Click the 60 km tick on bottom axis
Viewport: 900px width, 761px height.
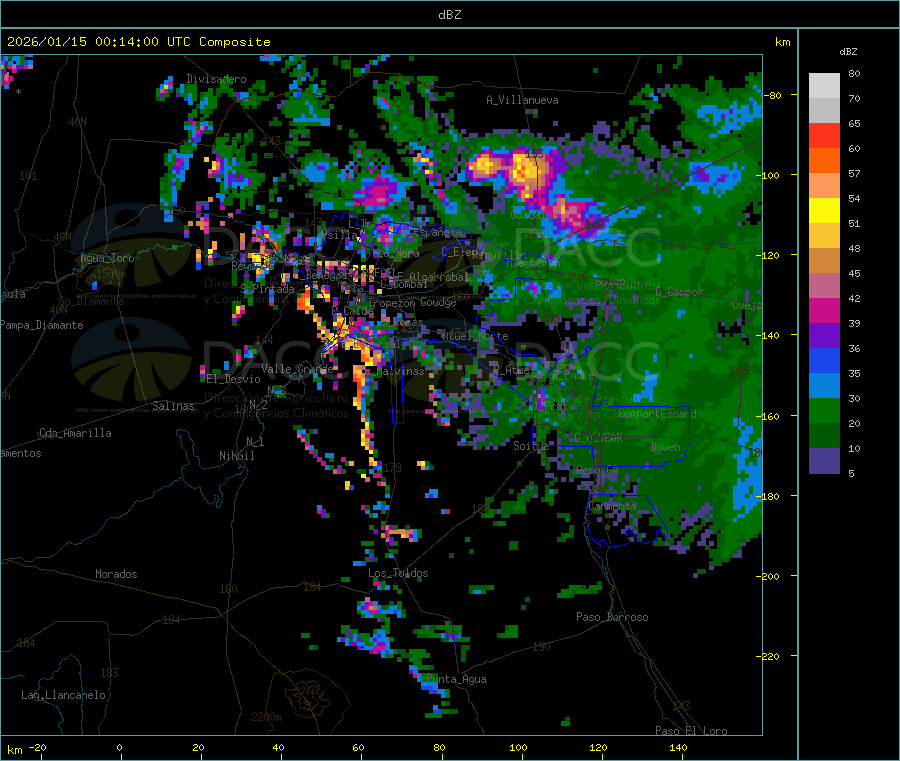(358, 747)
